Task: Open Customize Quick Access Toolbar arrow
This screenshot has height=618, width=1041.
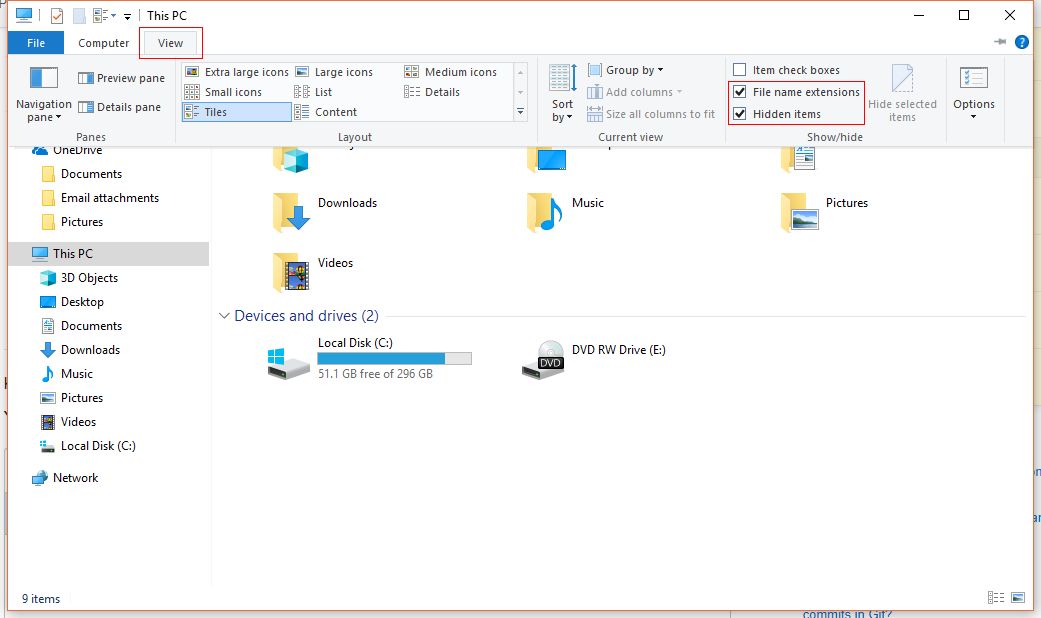Action: click(x=127, y=16)
